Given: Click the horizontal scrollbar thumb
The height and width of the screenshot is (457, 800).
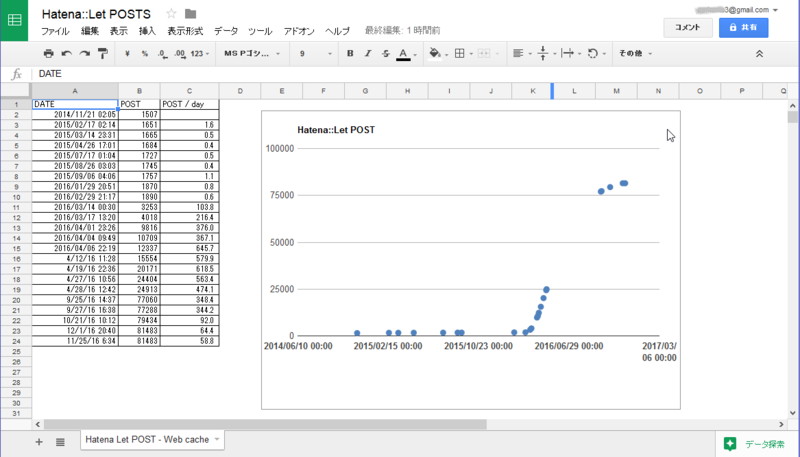Looking at the screenshot, I should (x=265, y=424).
